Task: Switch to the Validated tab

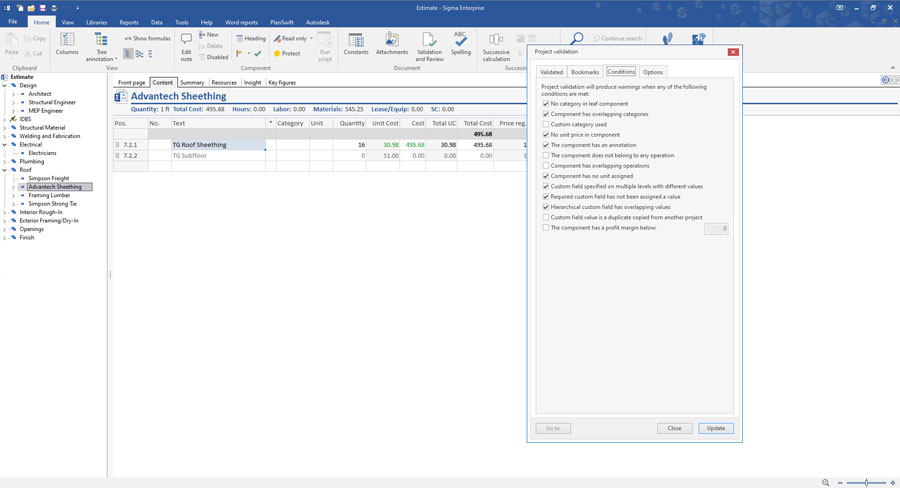Action: (551, 72)
